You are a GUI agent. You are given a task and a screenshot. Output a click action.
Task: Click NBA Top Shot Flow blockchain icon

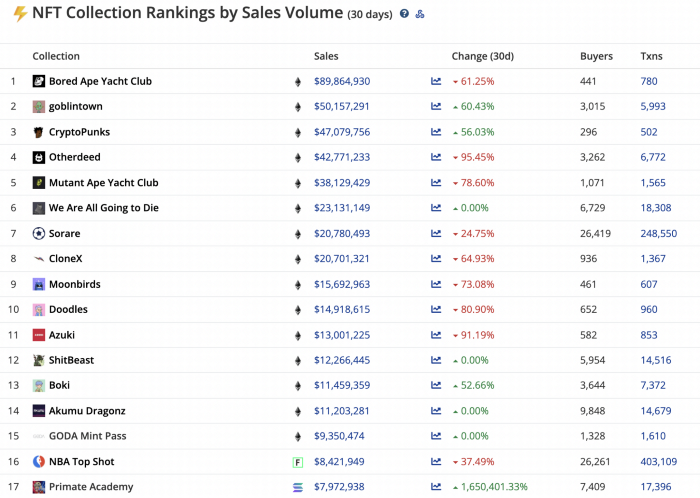[298, 462]
